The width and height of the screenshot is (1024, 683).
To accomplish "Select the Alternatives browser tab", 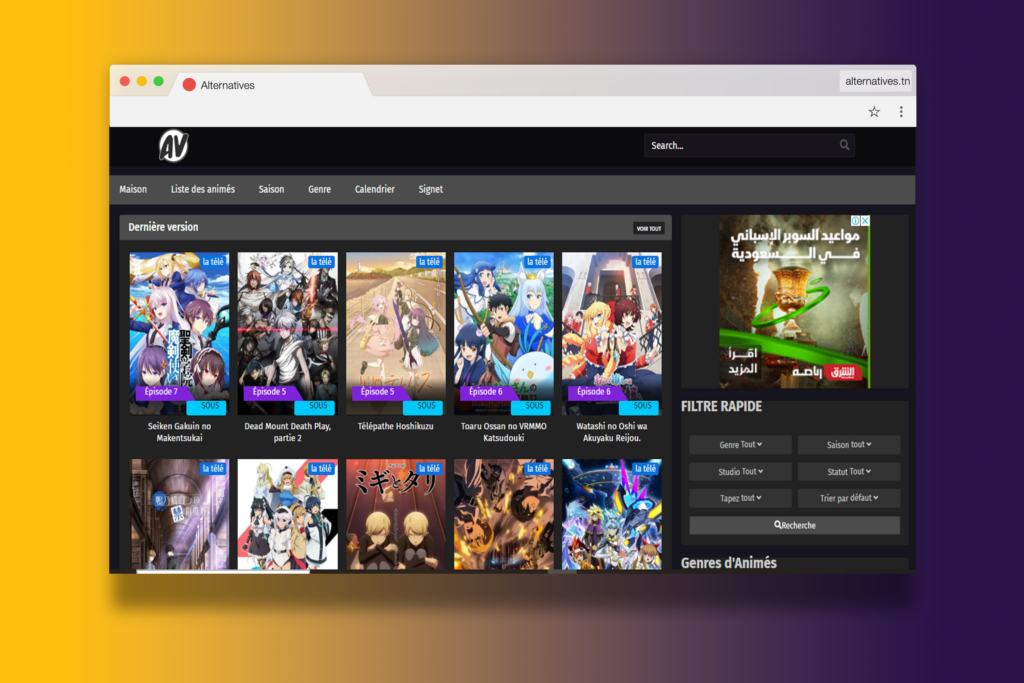I will (271, 85).
